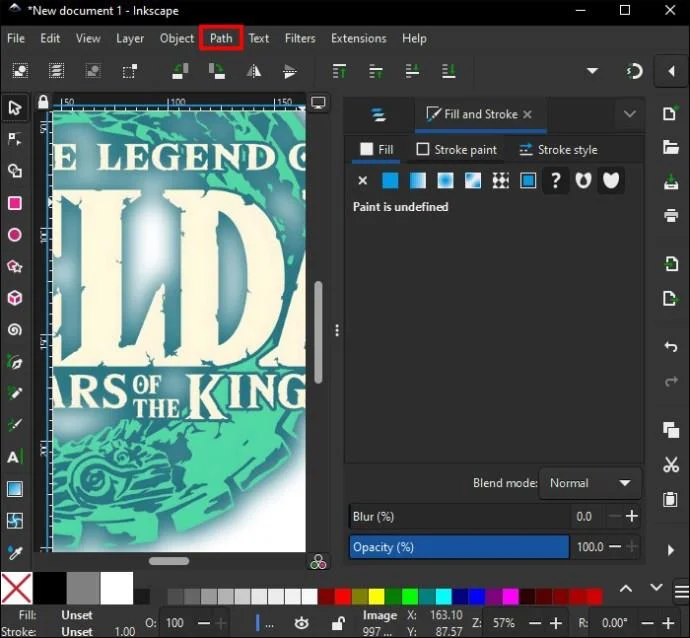The width and height of the screenshot is (690, 638).
Task: Select the Selector arrow tool
Action: (15, 107)
